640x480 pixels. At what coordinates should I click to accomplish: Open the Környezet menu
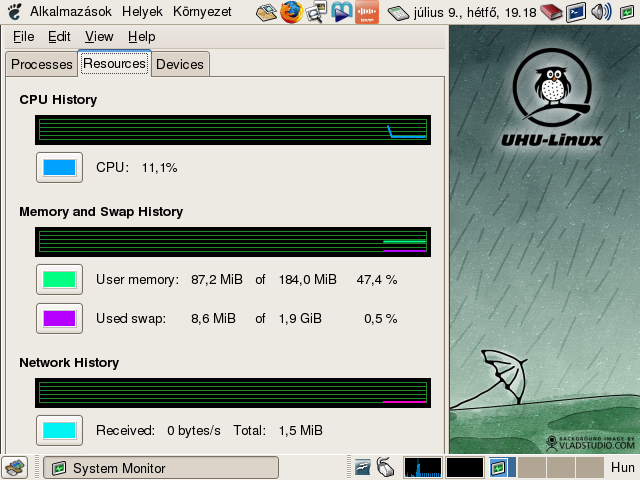coord(202,12)
